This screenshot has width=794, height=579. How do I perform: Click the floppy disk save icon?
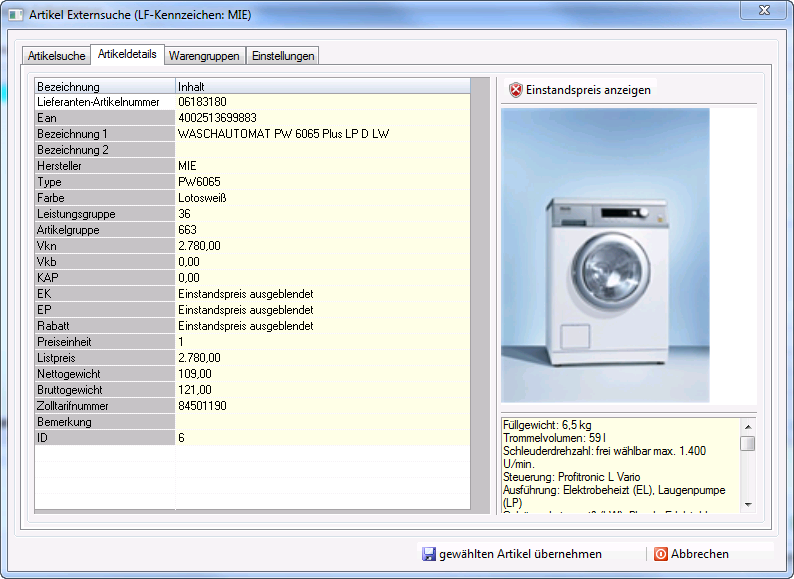click(428, 554)
